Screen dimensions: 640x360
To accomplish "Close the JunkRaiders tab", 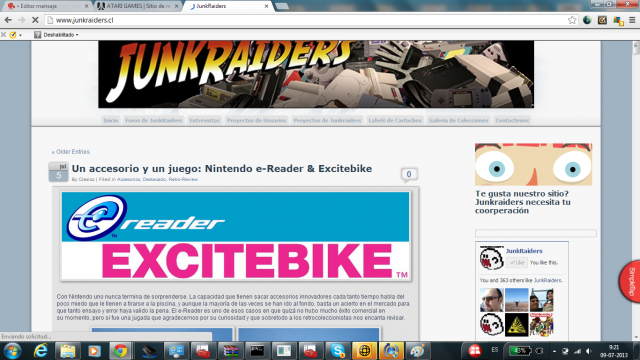I will (x=267, y=6).
